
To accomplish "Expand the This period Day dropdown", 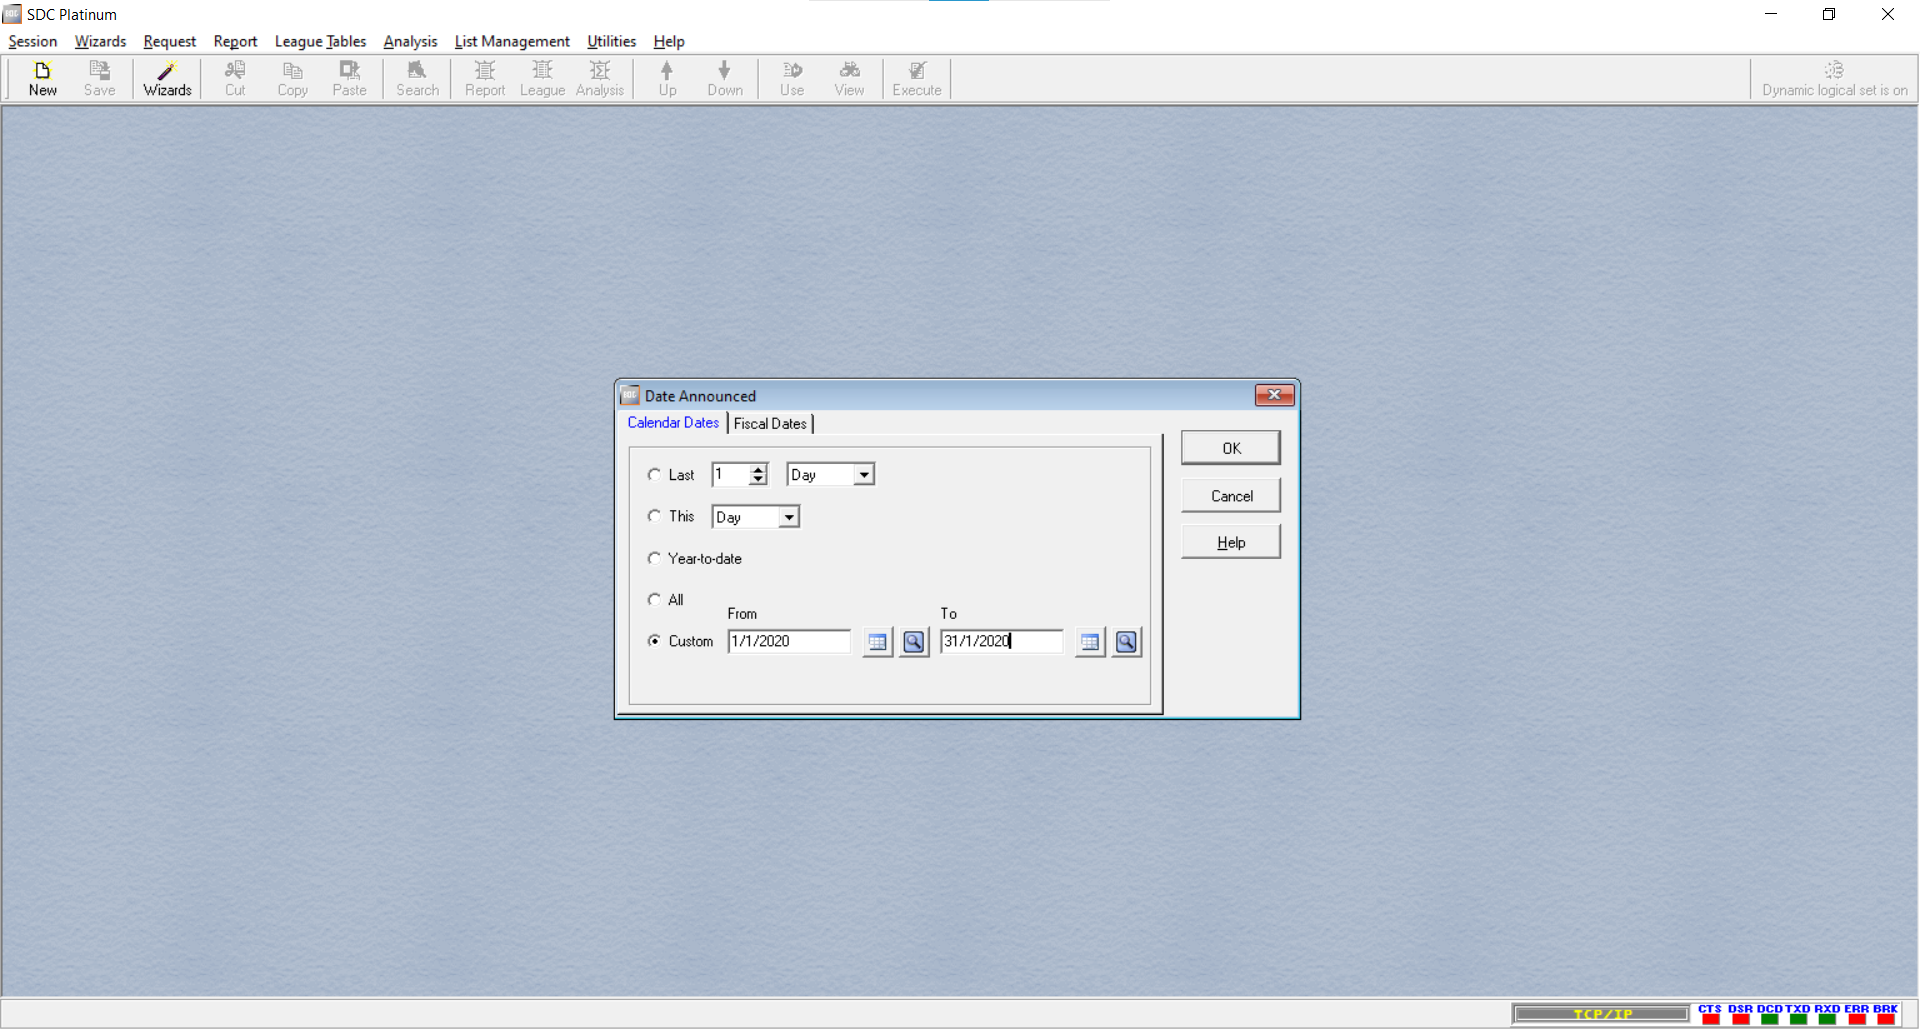I will pos(789,517).
